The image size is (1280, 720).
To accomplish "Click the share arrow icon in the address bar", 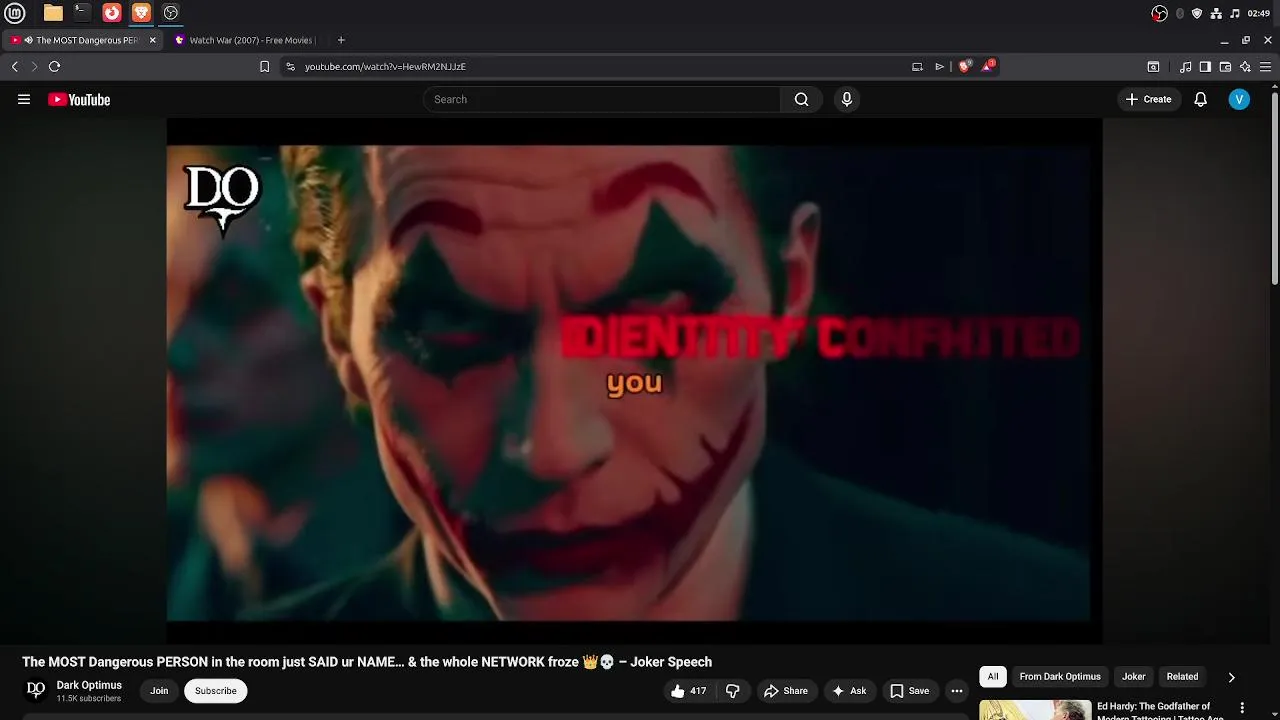I will click(939, 67).
